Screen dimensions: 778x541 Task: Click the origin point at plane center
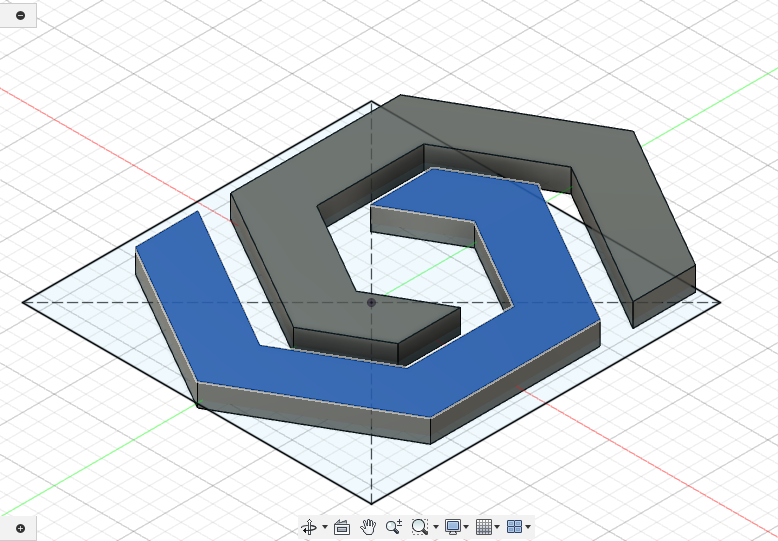(372, 302)
